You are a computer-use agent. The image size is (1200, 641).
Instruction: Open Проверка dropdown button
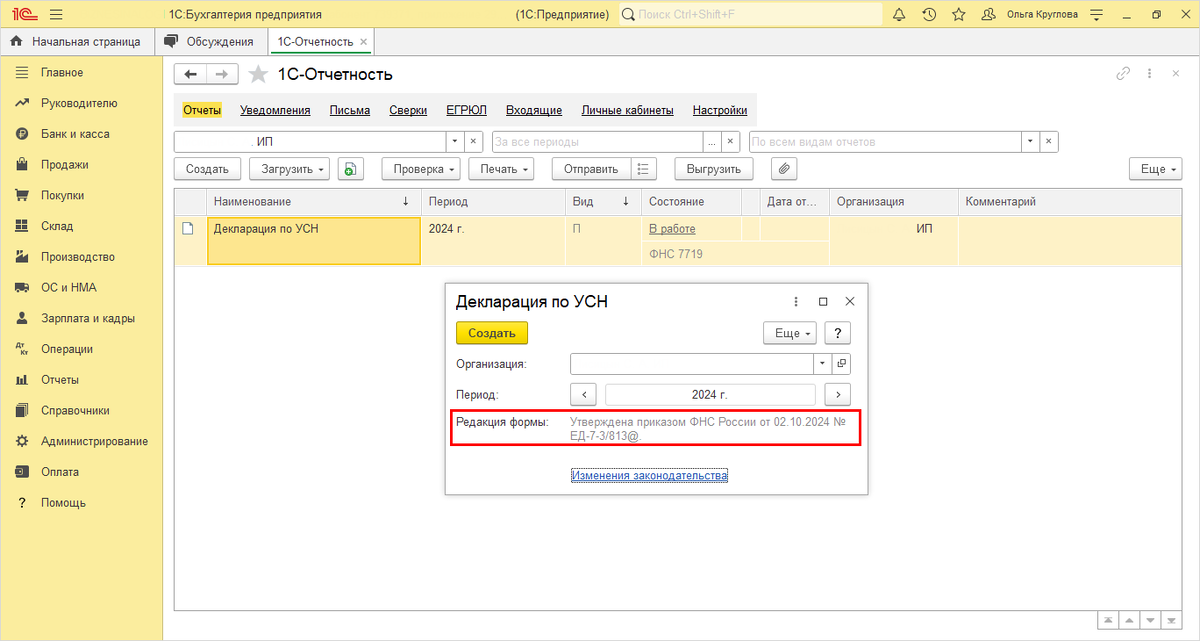point(420,169)
